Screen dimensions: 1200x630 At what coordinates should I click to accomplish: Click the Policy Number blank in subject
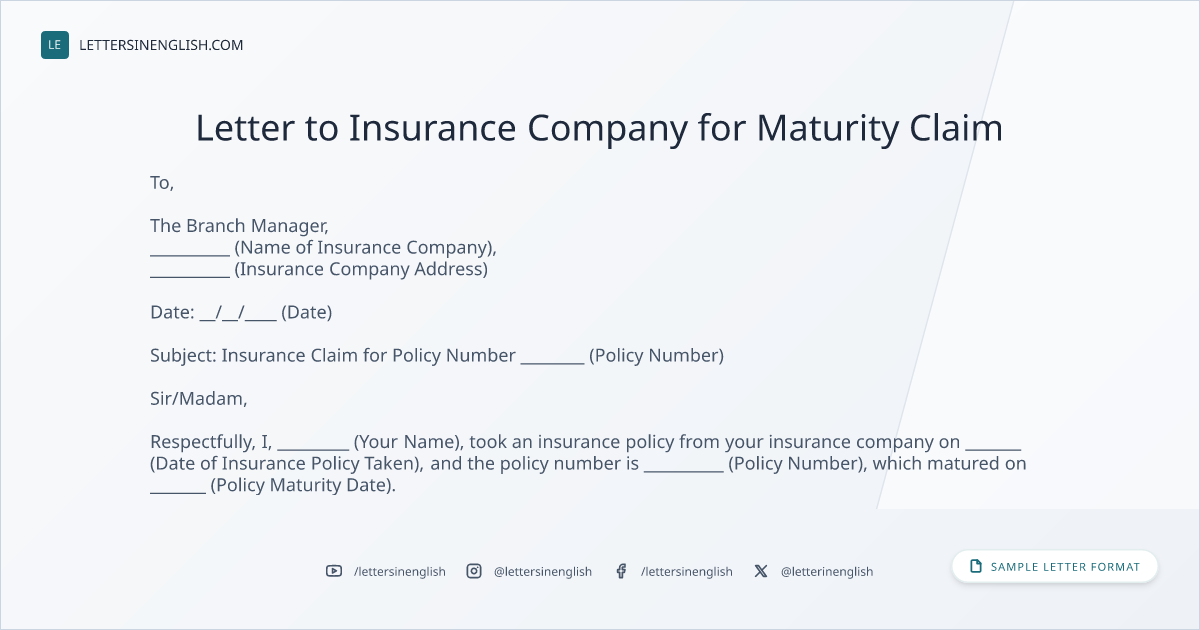552,357
